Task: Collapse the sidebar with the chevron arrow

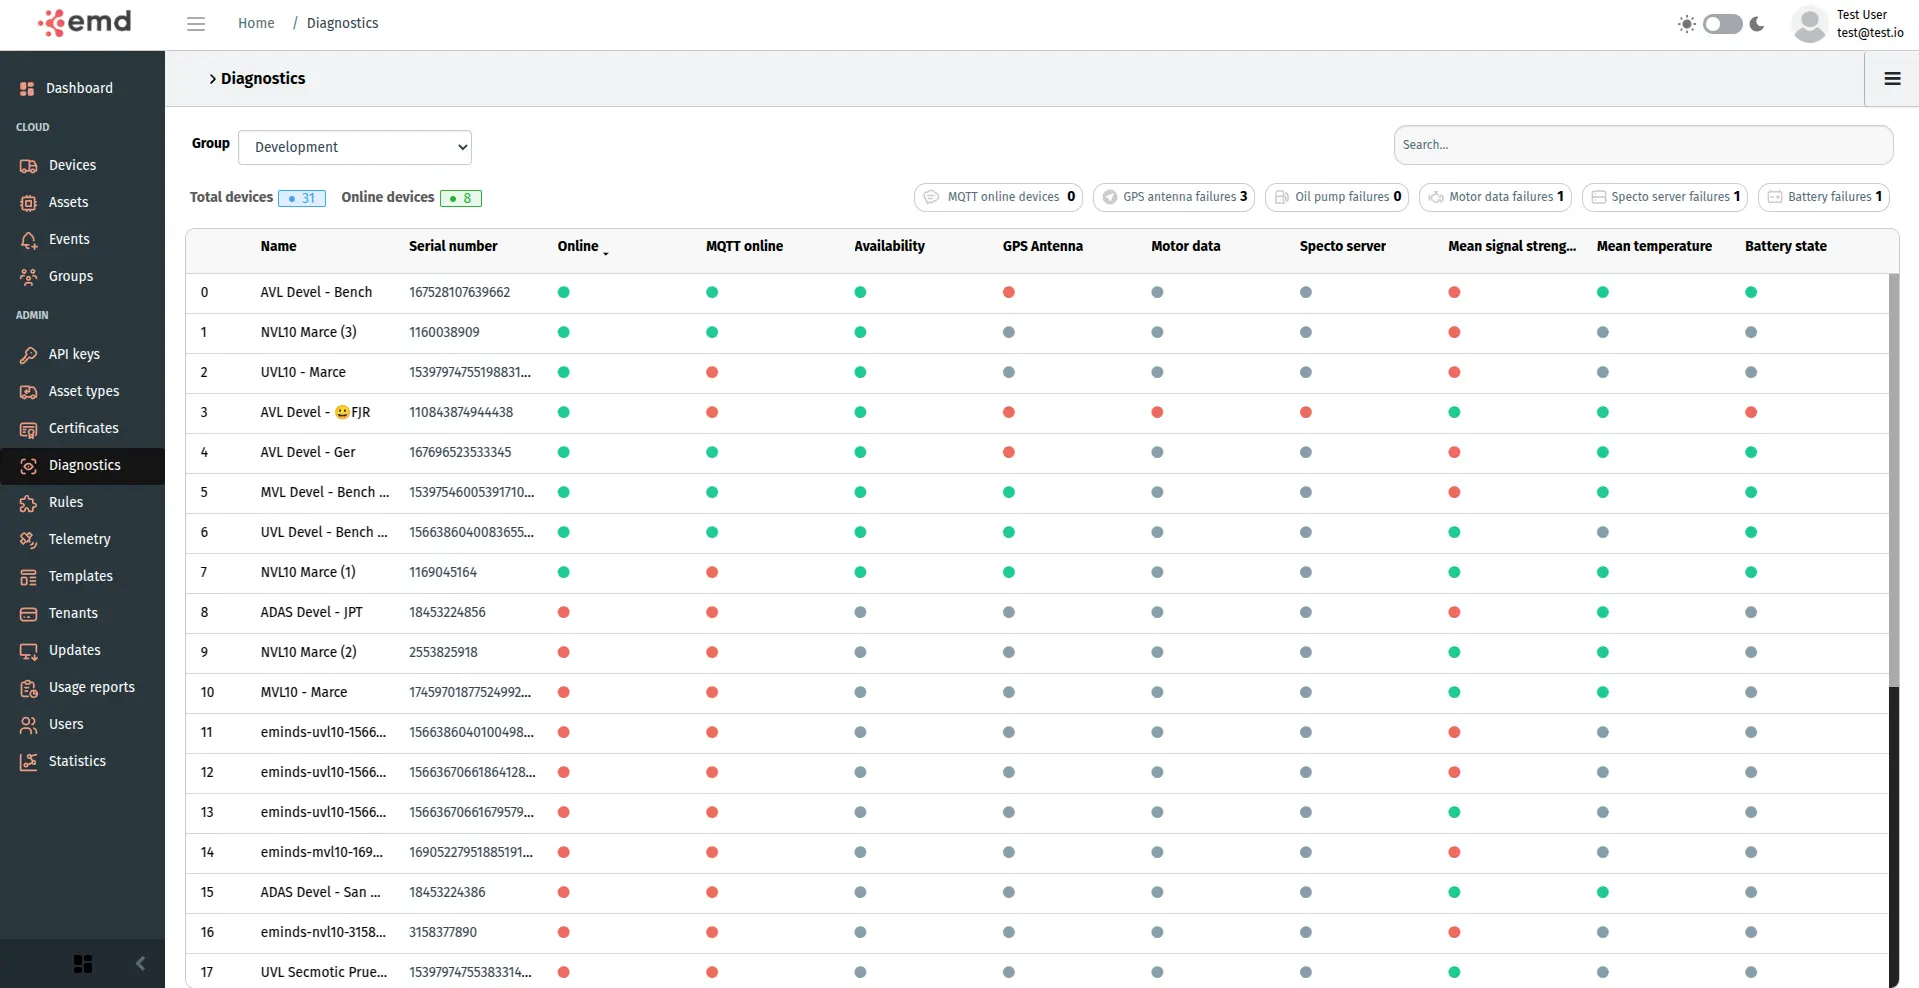Action: point(140,963)
